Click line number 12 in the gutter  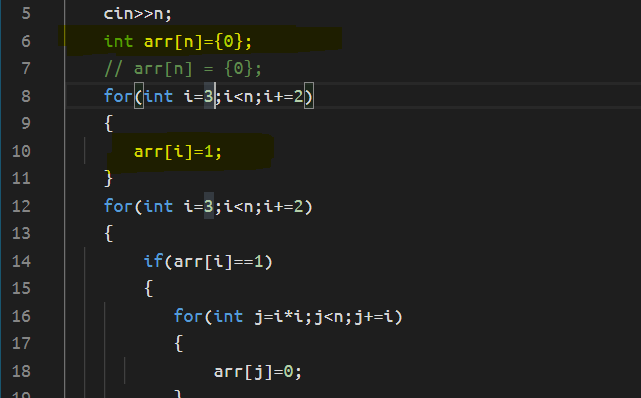pyautogui.click(x=21, y=206)
